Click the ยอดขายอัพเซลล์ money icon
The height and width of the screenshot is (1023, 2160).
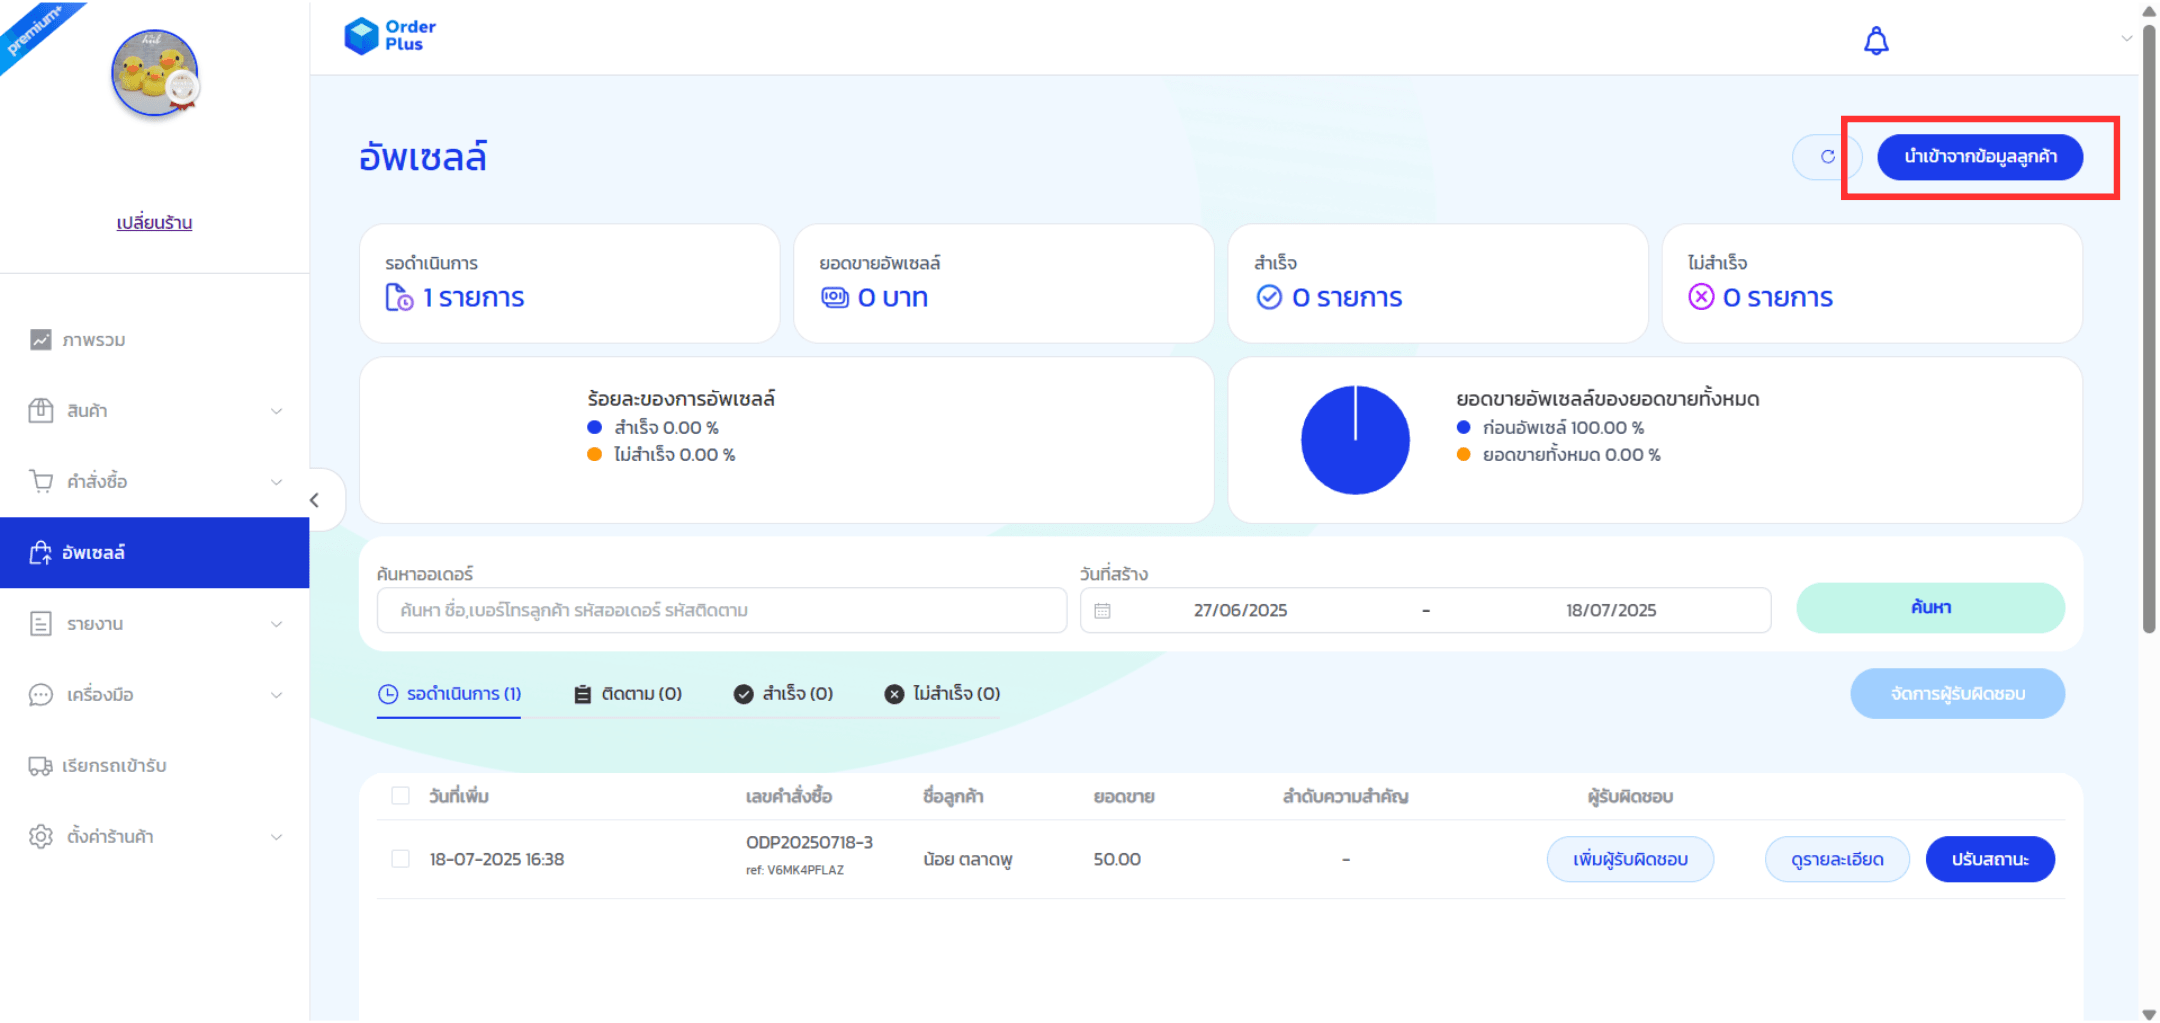(834, 297)
